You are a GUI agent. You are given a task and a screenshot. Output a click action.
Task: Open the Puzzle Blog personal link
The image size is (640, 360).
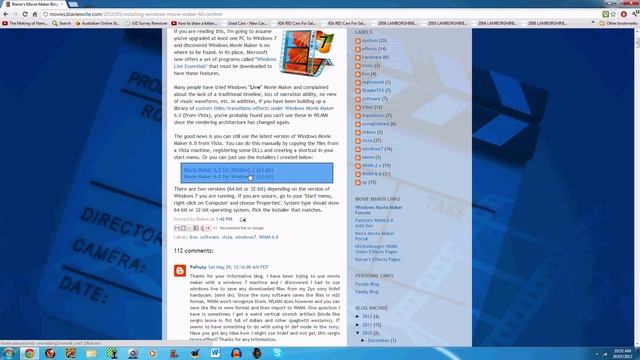pyautogui.click(x=367, y=284)
